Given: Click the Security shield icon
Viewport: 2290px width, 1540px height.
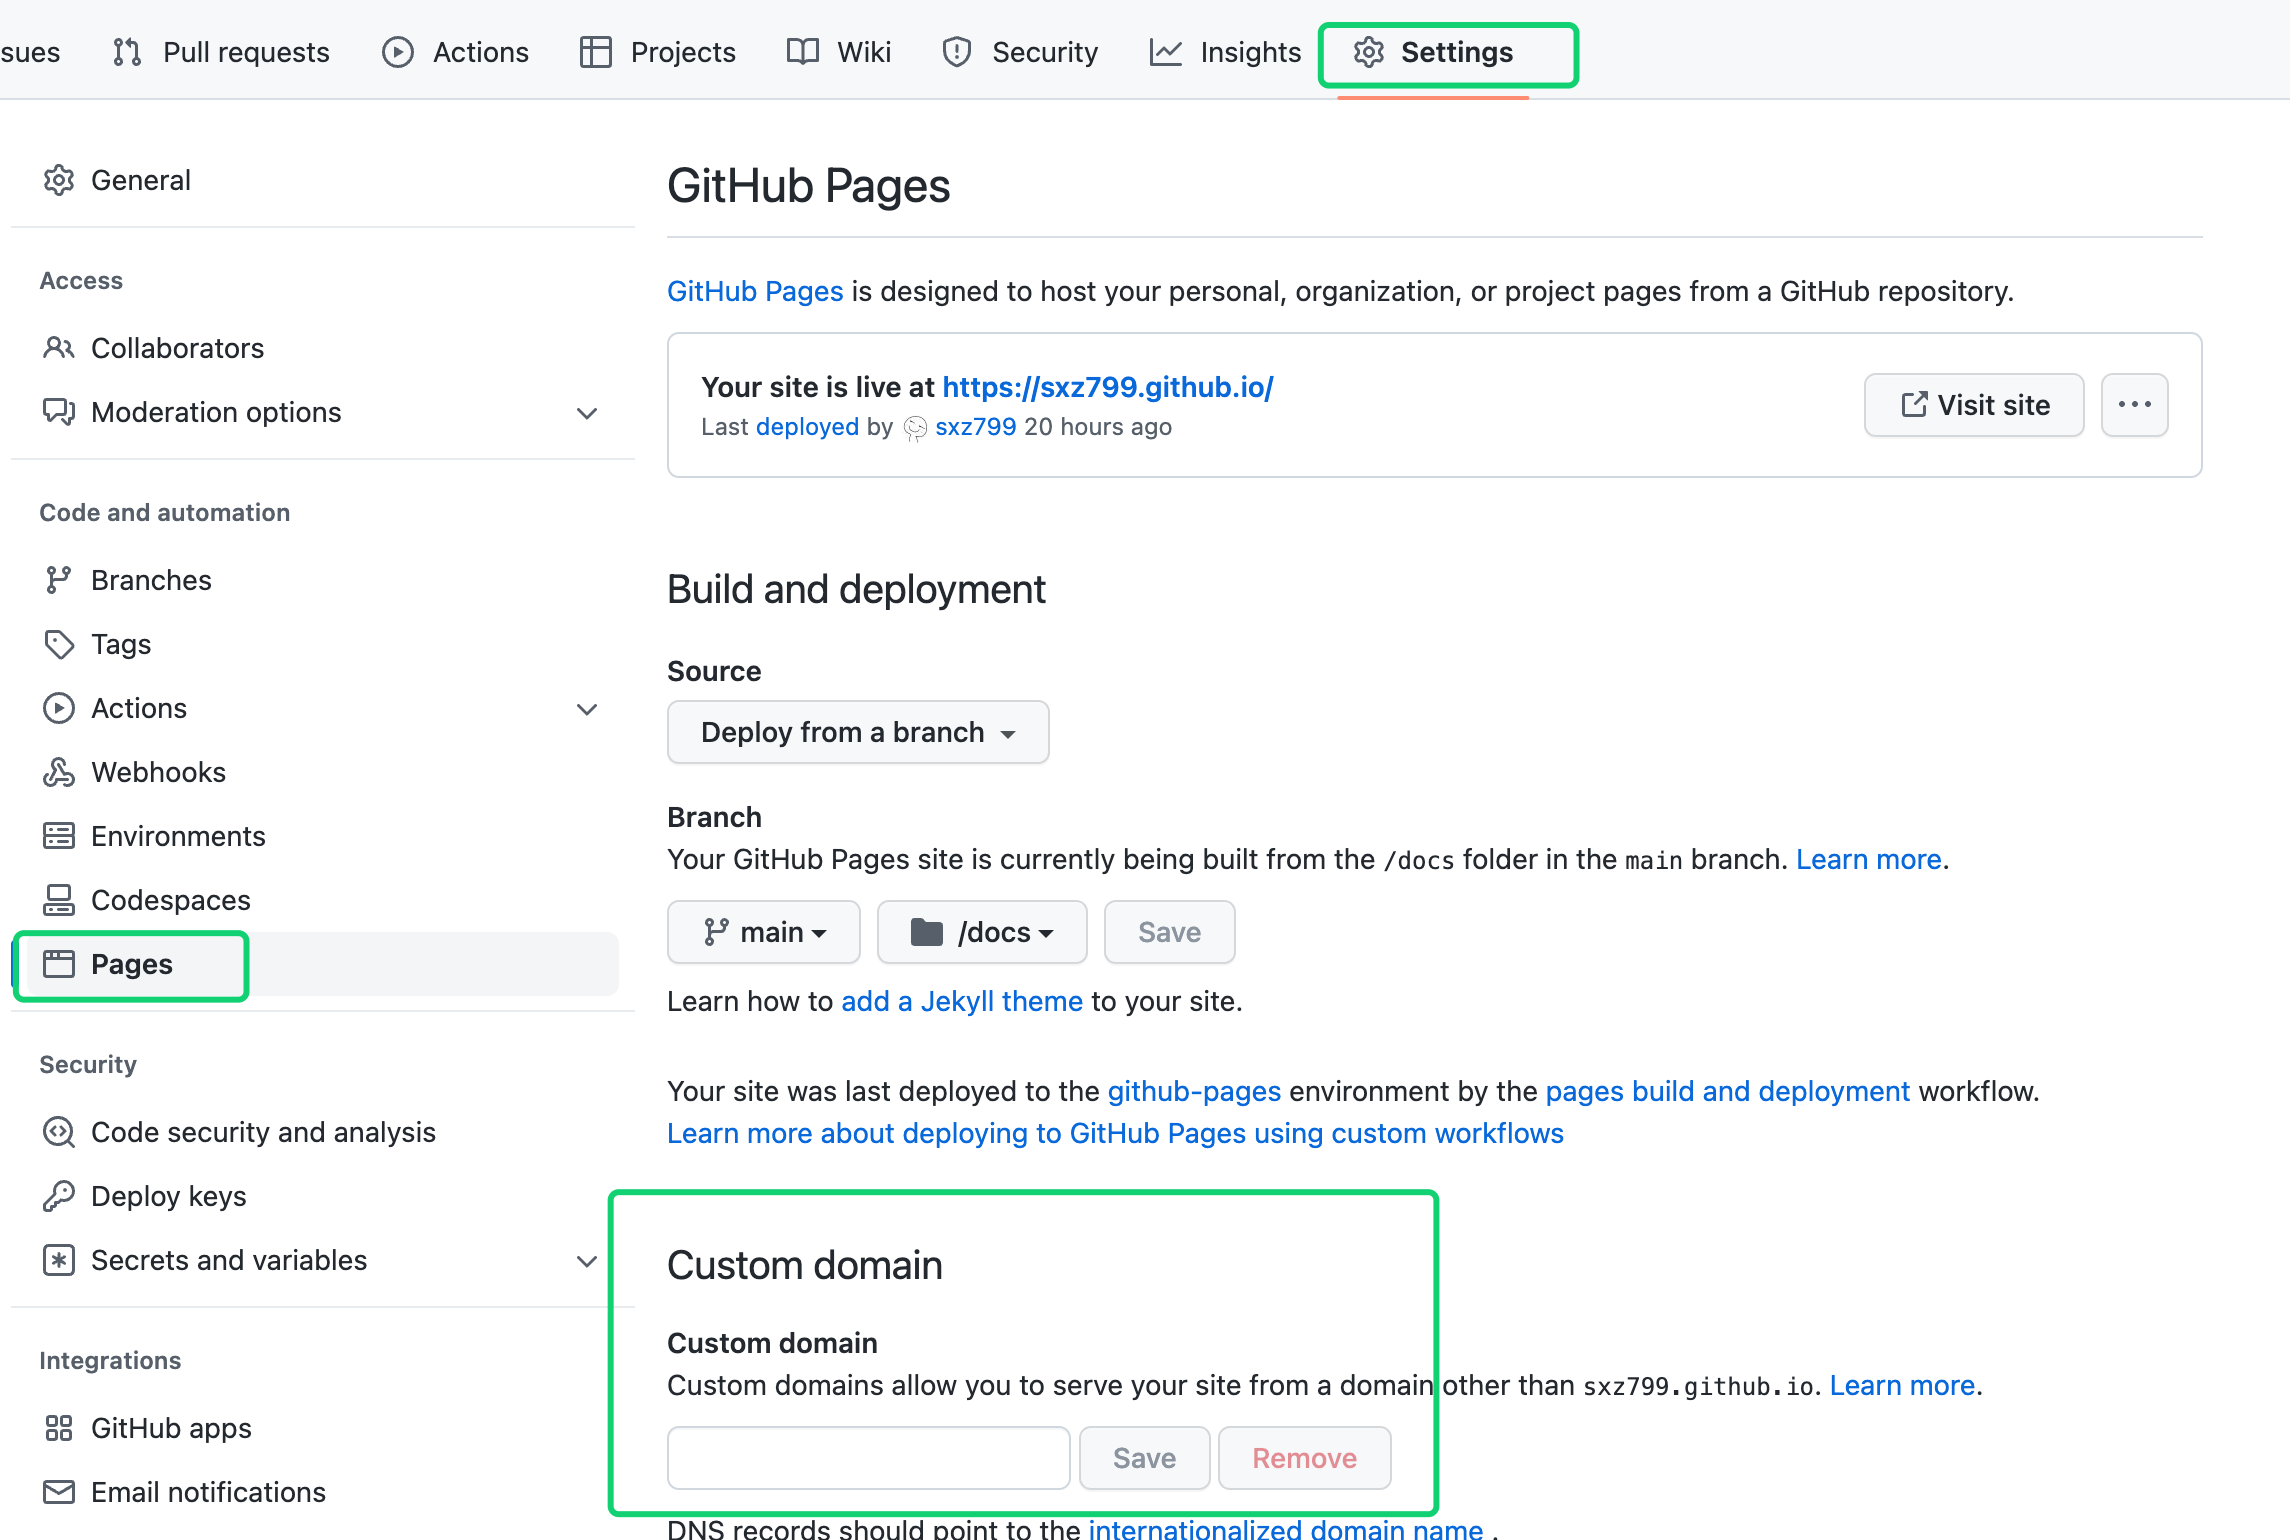Looking at the screenshot, I should (x=957, y=52).
